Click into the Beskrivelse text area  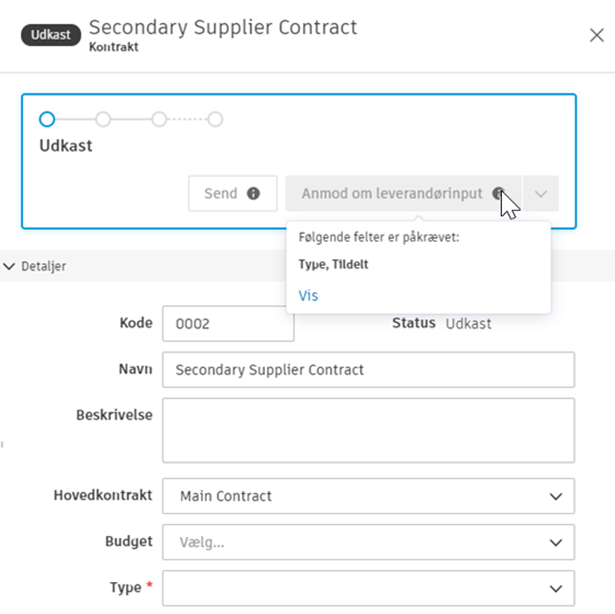pos(367,431)
